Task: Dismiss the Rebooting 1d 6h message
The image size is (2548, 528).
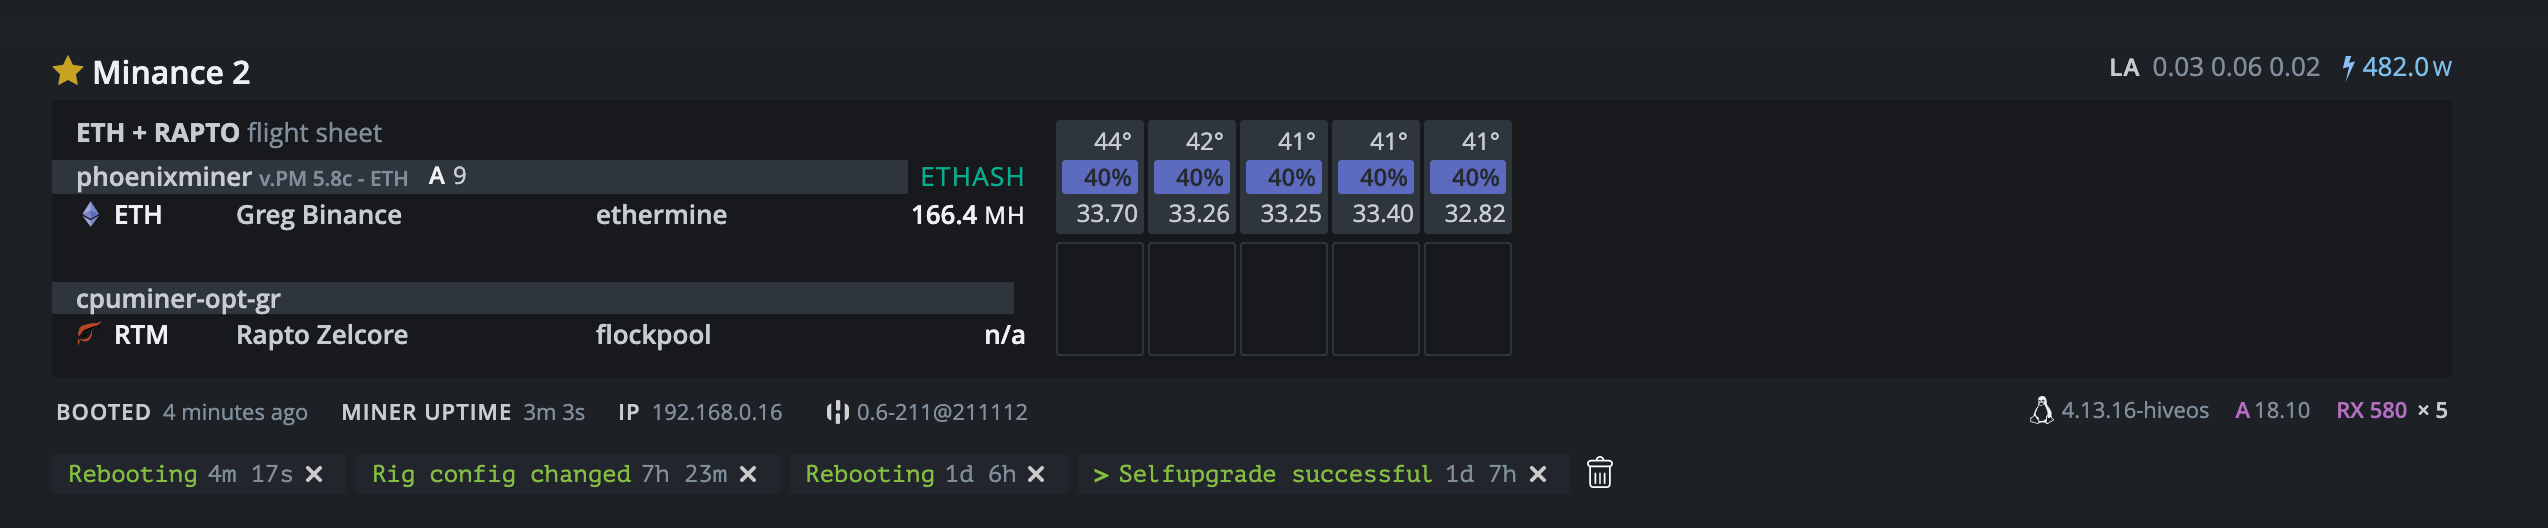Action: [x=1036, y=474]
